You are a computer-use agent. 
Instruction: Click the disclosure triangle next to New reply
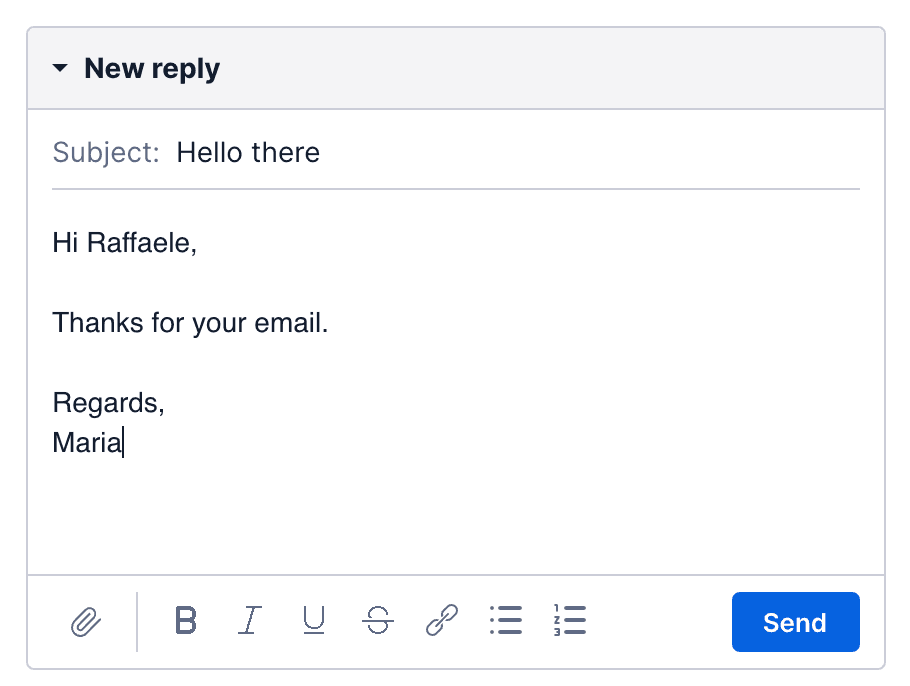coord(60,68)
